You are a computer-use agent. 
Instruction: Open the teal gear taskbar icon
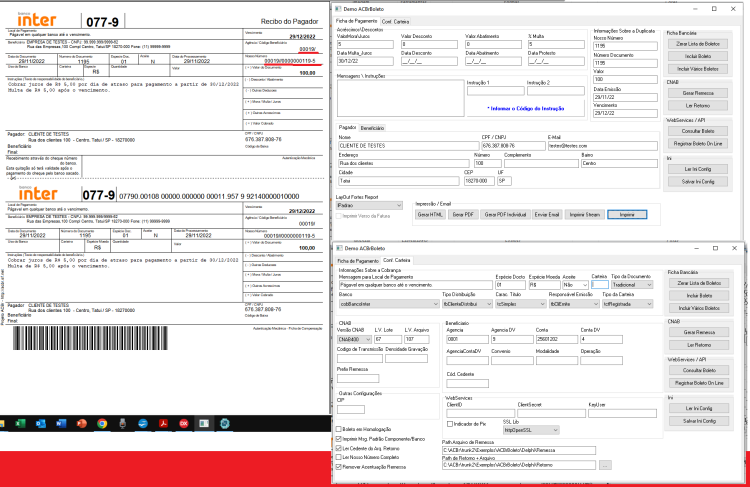[225, 423]
